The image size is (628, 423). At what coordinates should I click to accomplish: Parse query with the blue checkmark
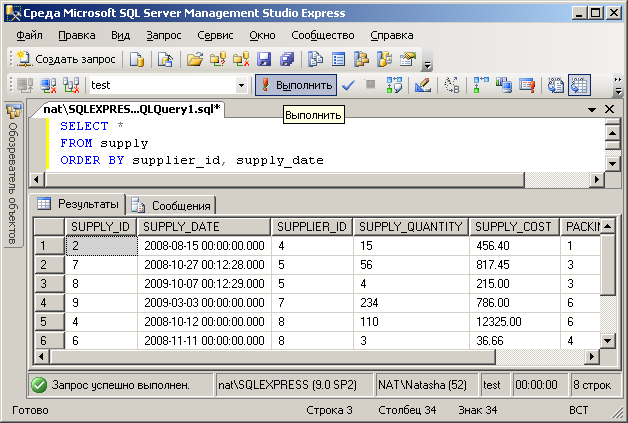click(348, 85)
